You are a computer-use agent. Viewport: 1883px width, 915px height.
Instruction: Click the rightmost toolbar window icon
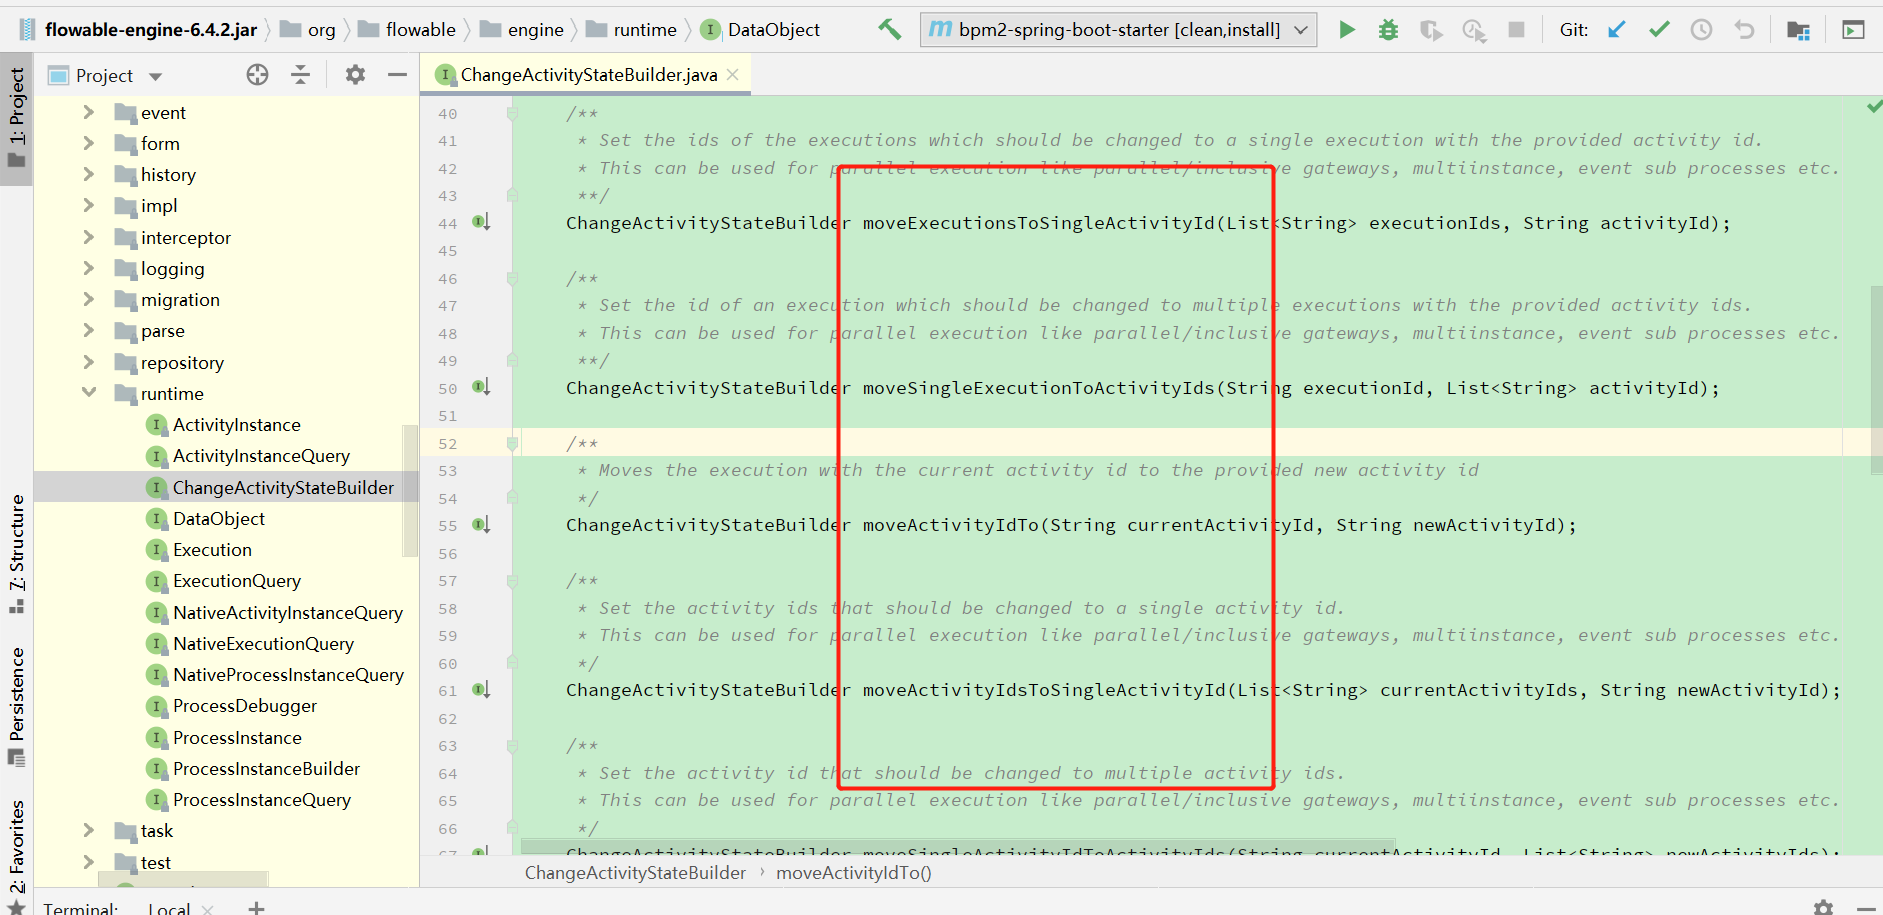(x=1853, y=30)
